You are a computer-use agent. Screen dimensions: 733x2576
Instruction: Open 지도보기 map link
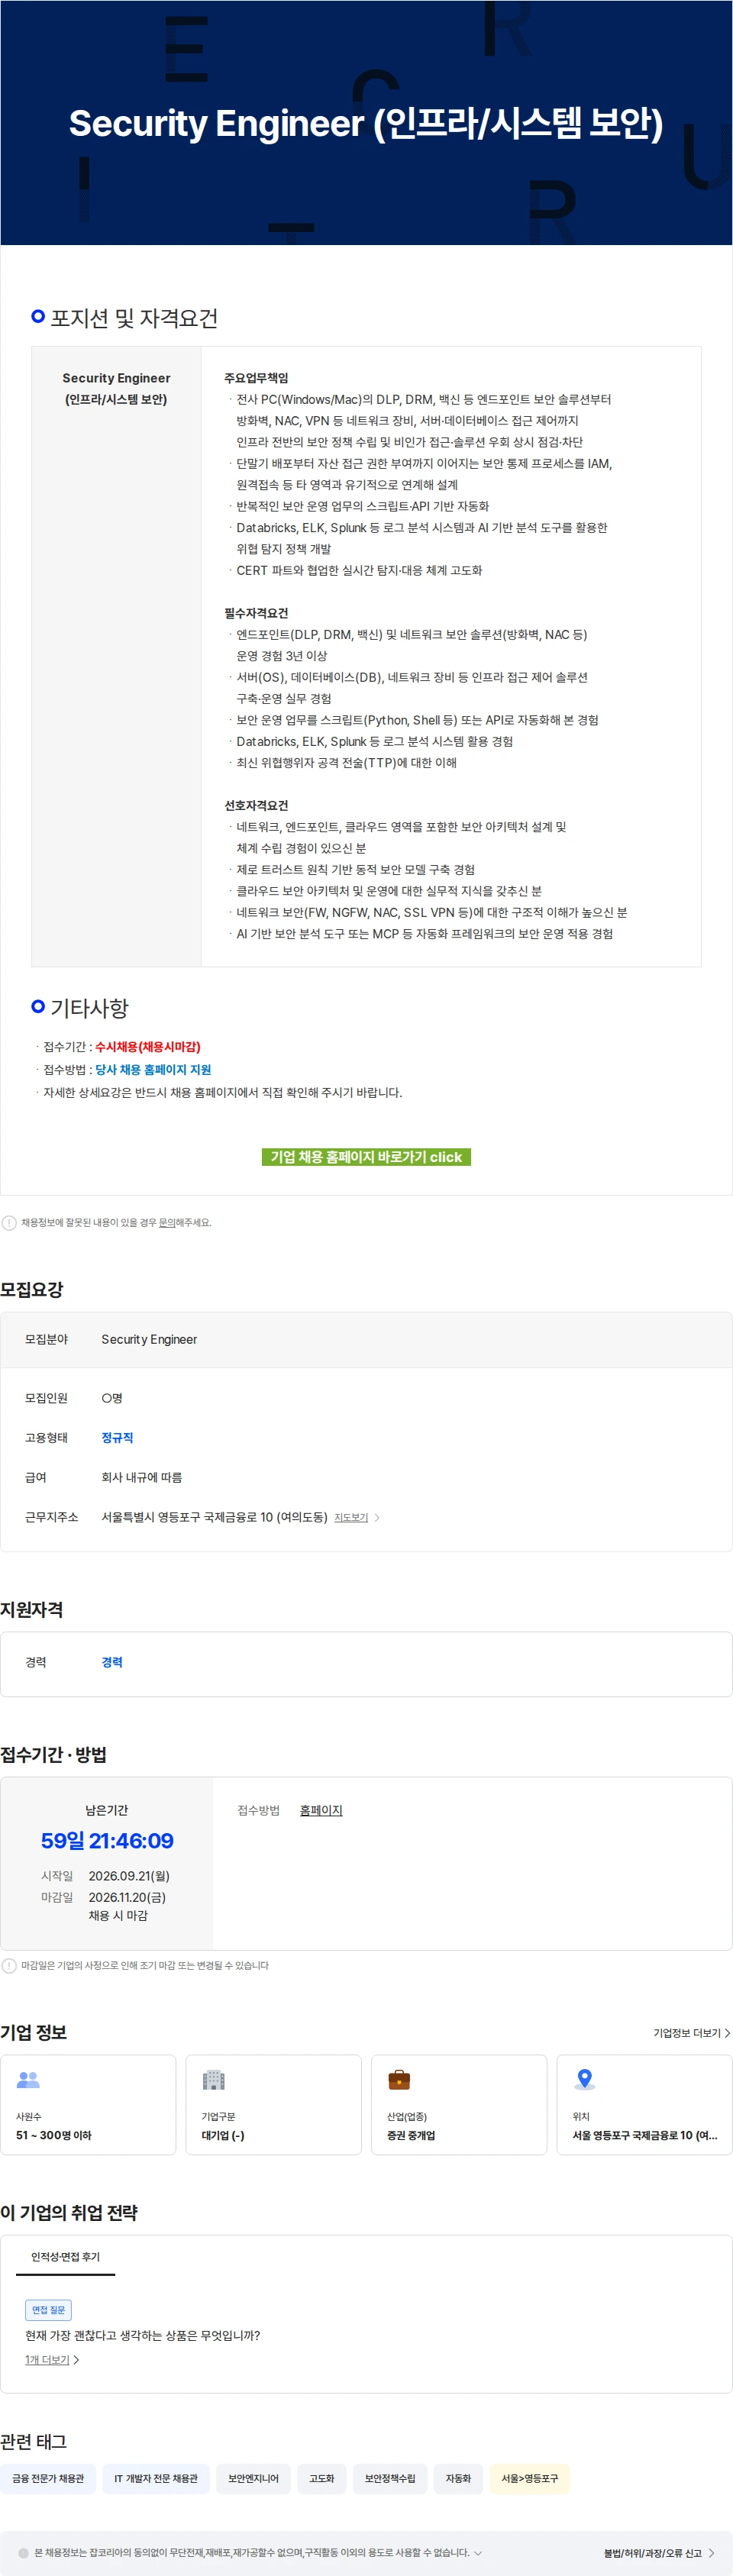coord(351,1517)
